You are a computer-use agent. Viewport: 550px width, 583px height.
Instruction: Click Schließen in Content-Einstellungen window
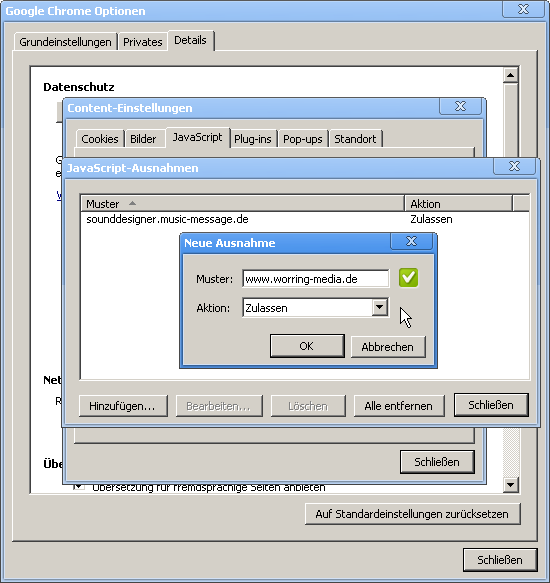(x=437, y=462)
